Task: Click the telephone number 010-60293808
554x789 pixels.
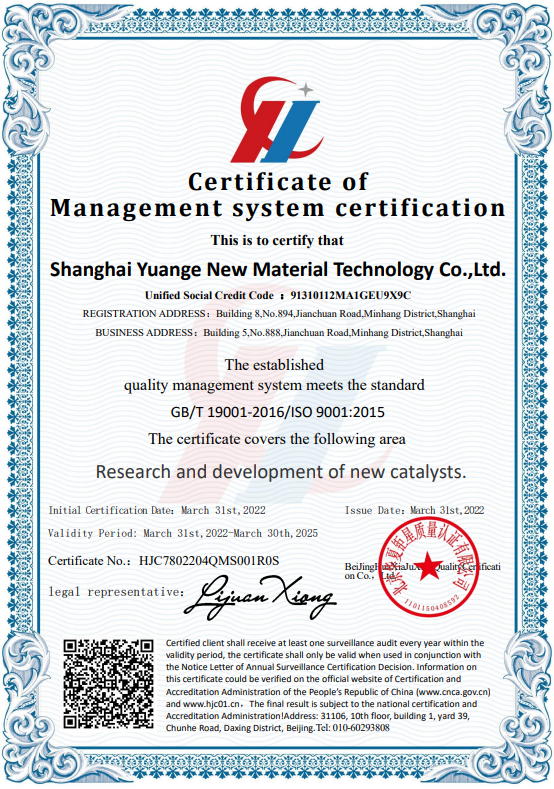Action: click(x=361, y=728)
